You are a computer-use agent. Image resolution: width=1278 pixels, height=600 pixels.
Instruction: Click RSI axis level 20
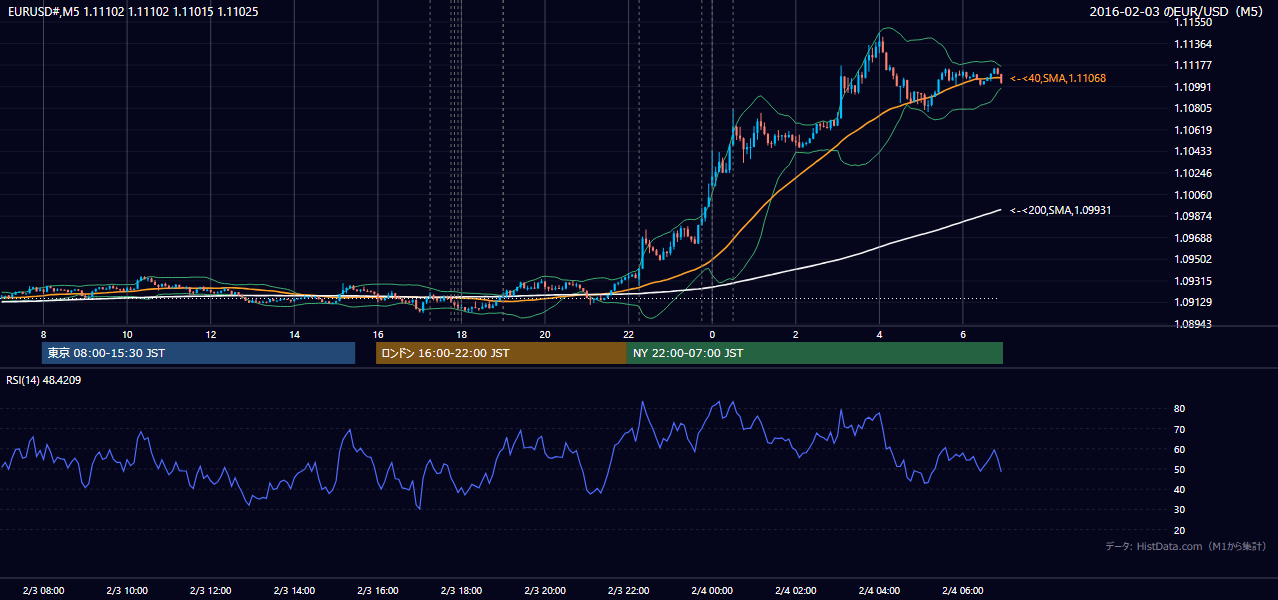pos(1180,530)
